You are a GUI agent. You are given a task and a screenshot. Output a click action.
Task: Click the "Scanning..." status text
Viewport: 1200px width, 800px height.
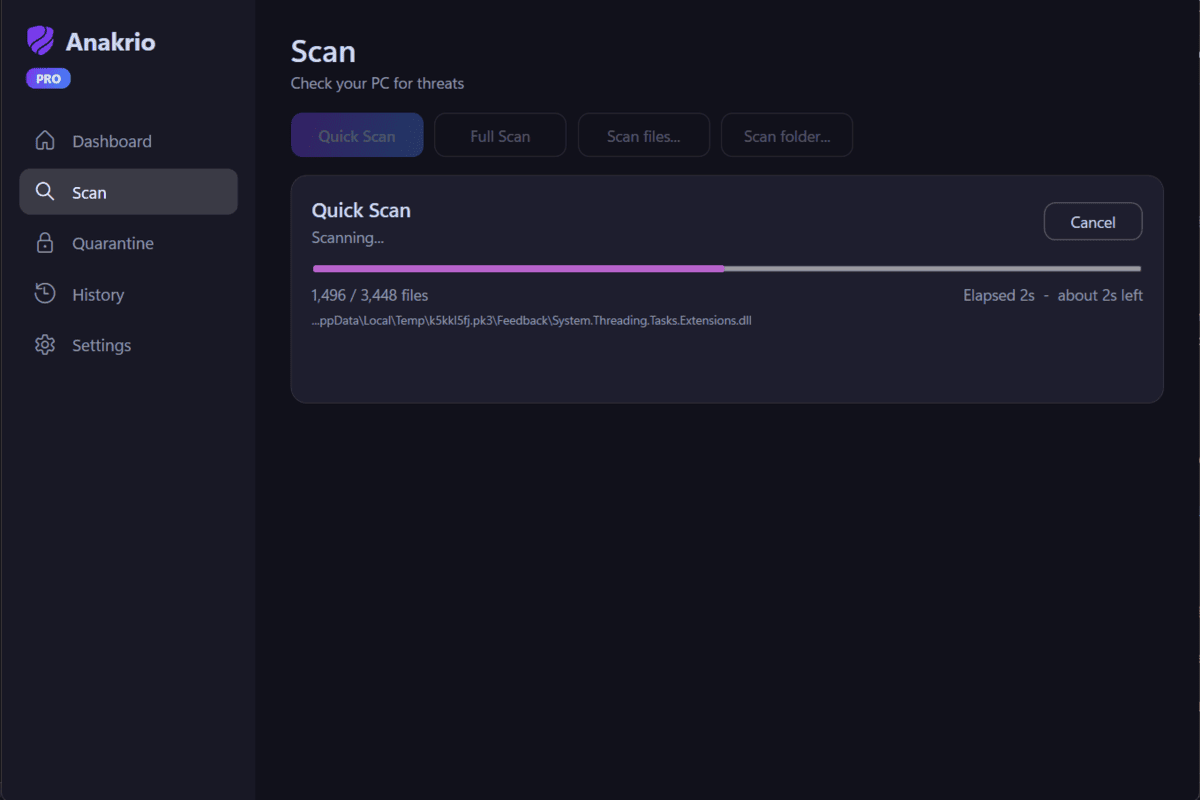348,238
